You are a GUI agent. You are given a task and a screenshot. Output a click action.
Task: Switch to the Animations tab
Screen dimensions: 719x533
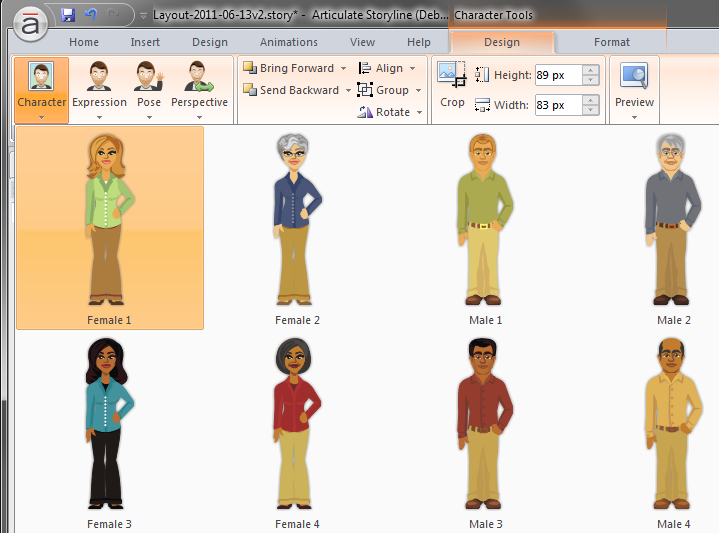coord(288,42)
